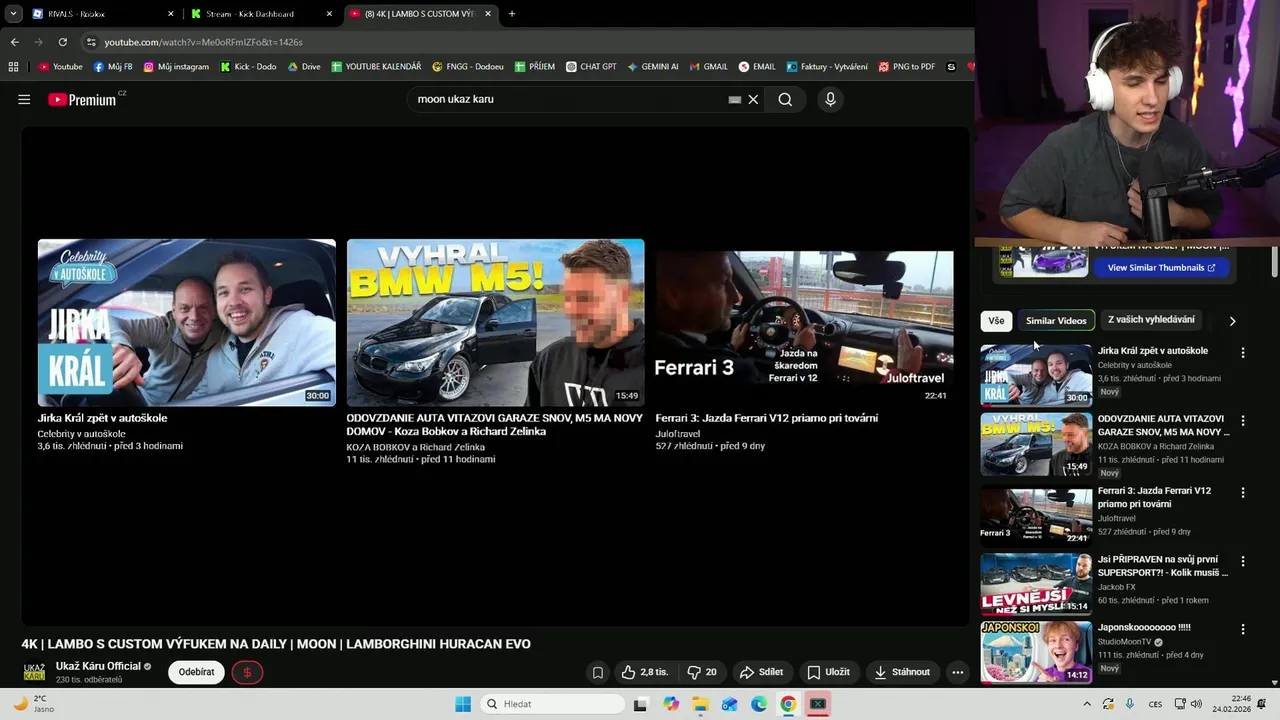Screen dimensions: 1280x720
Task: Open the Můj FB bookmark
Action: pyautogui.click(x=113, y=67)
